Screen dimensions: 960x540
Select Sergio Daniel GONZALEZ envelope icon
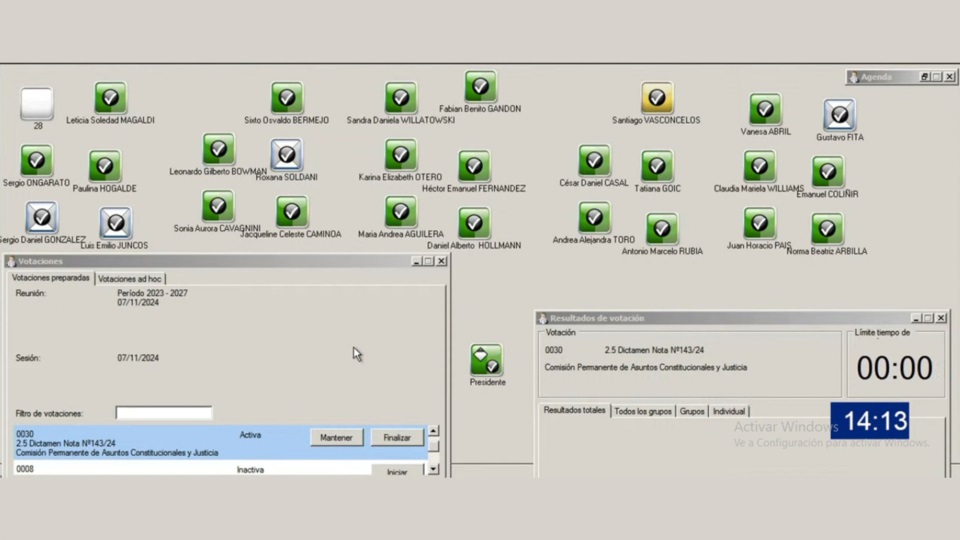click(x=42, y=217)
